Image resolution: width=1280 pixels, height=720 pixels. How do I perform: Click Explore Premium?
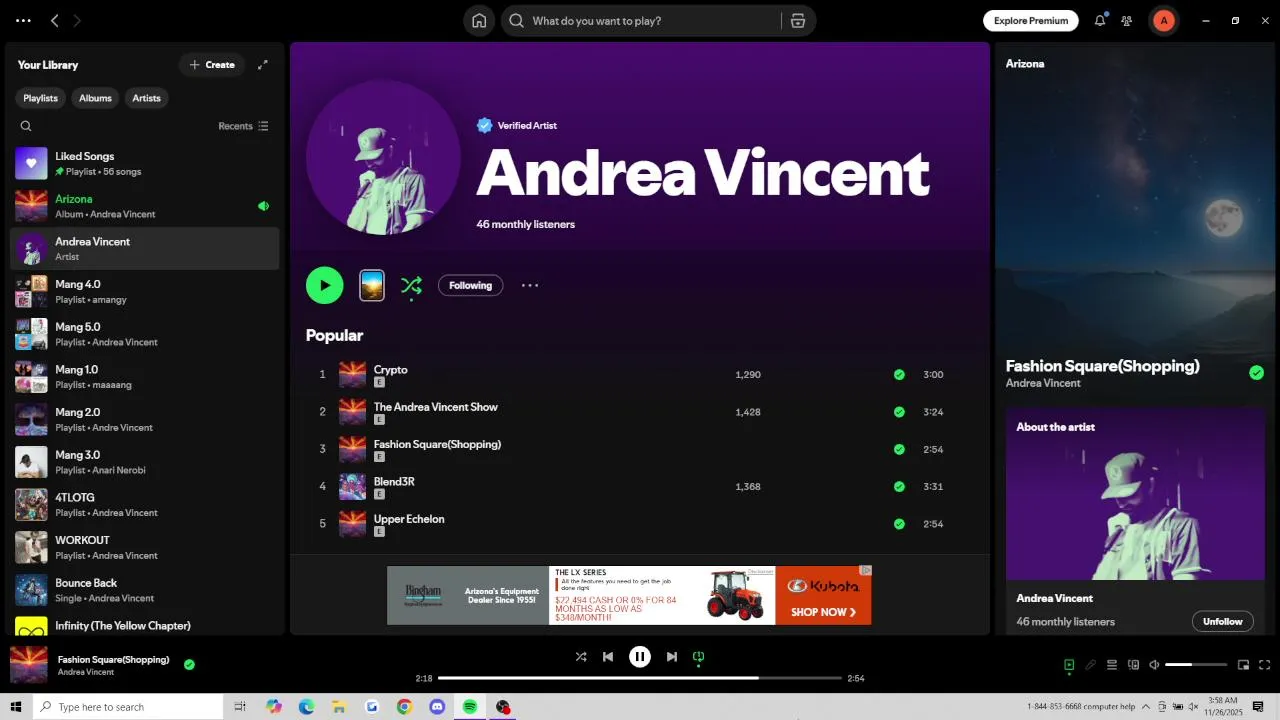(x=1031, y=20)
